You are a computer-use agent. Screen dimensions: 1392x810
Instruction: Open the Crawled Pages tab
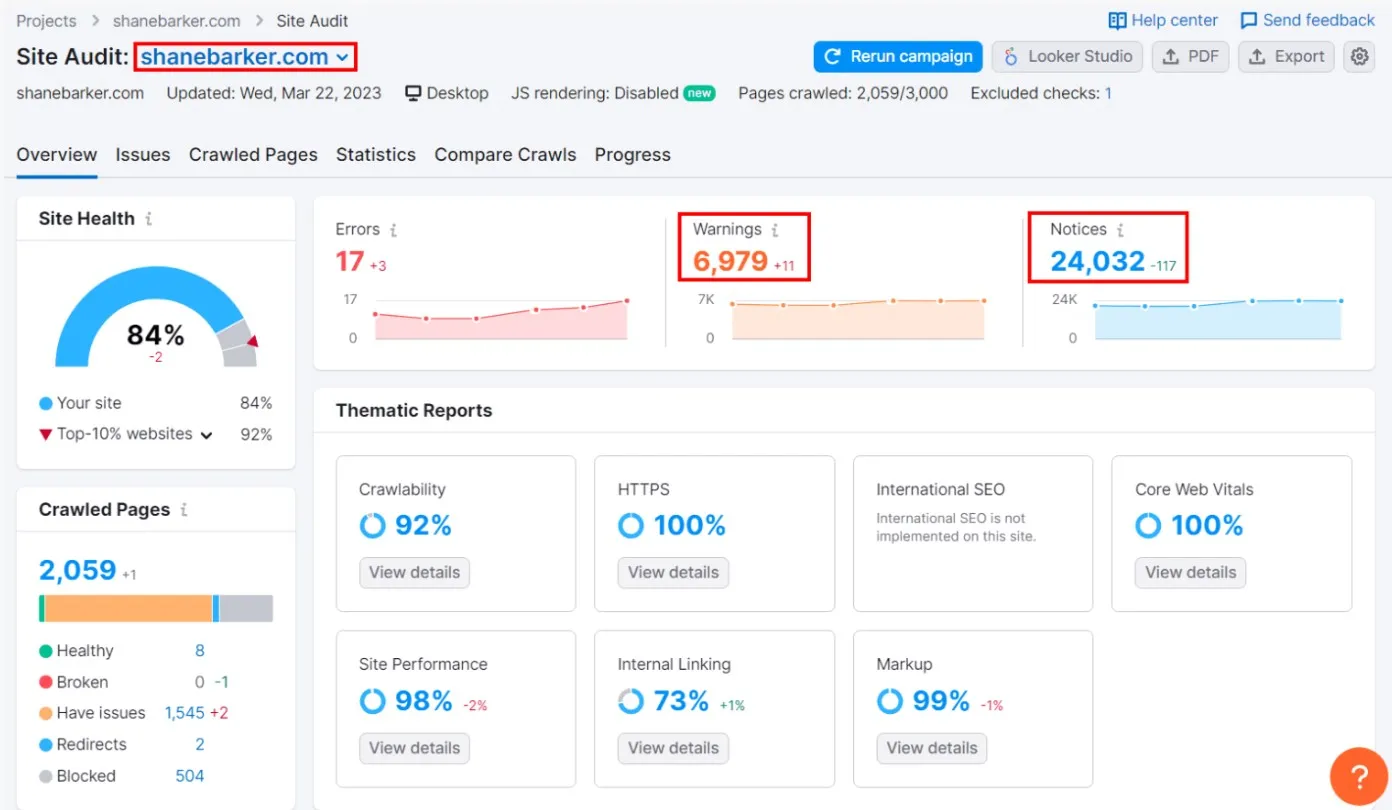pyautogui.click(x=253, y=155)
